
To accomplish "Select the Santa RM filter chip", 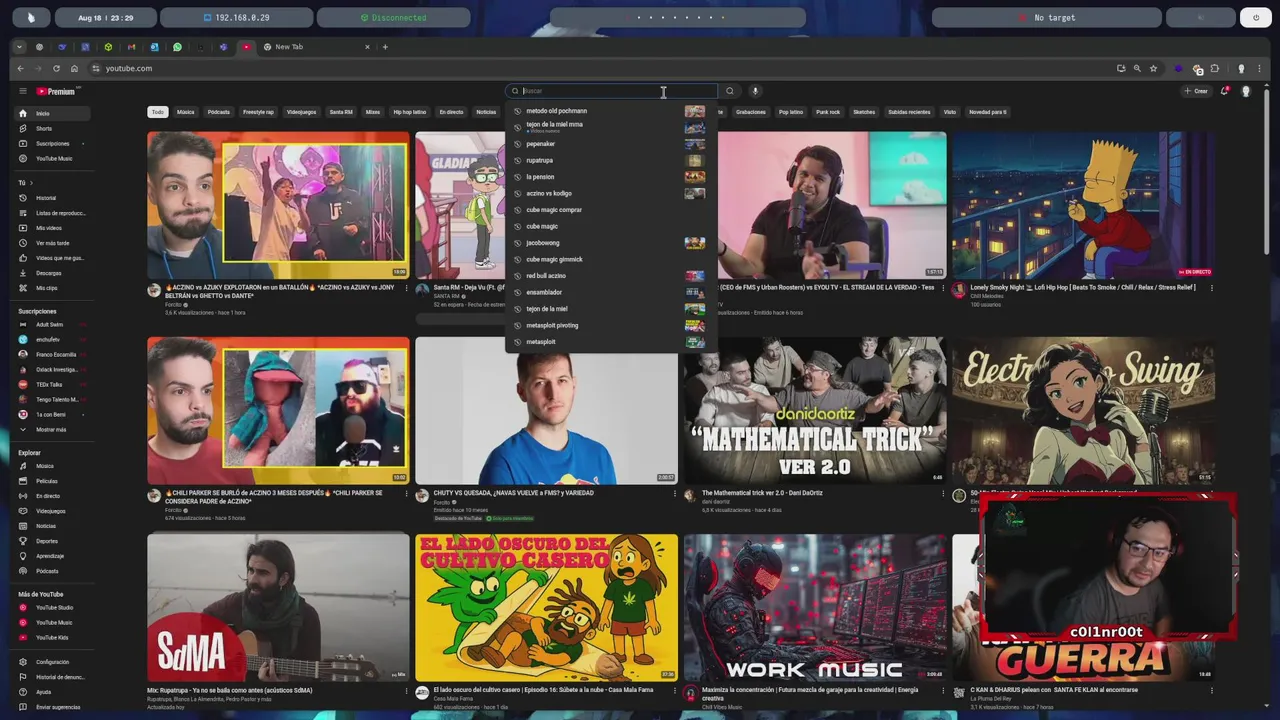I will [341, 112].
